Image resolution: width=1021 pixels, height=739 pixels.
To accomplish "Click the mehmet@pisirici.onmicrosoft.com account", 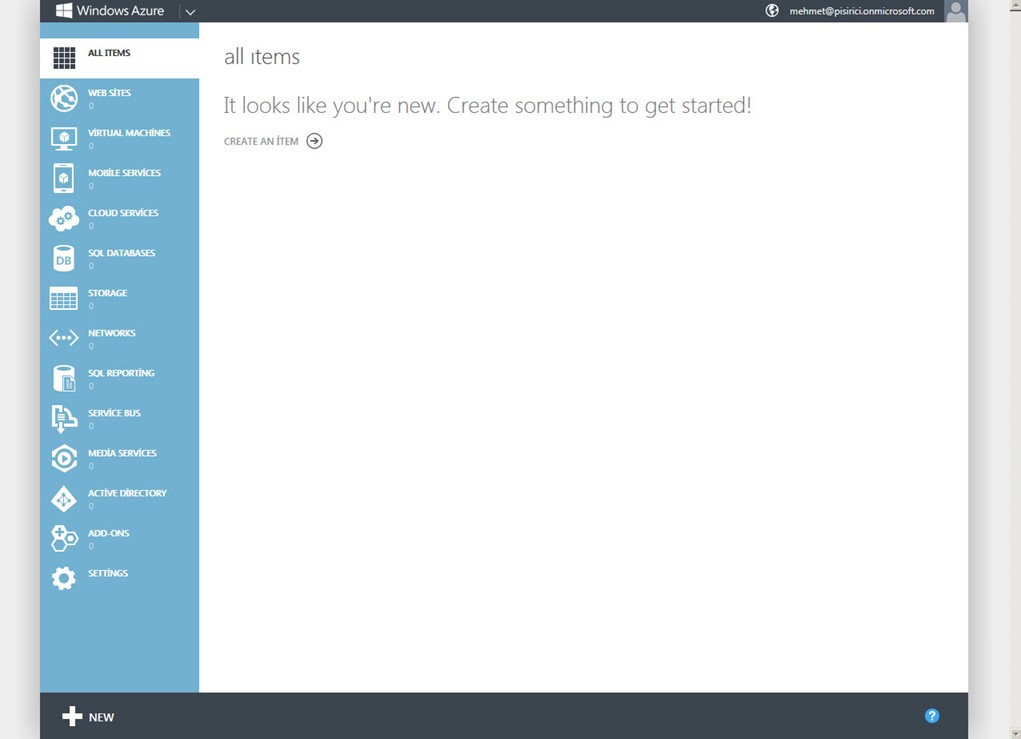I will click(861, 11).
